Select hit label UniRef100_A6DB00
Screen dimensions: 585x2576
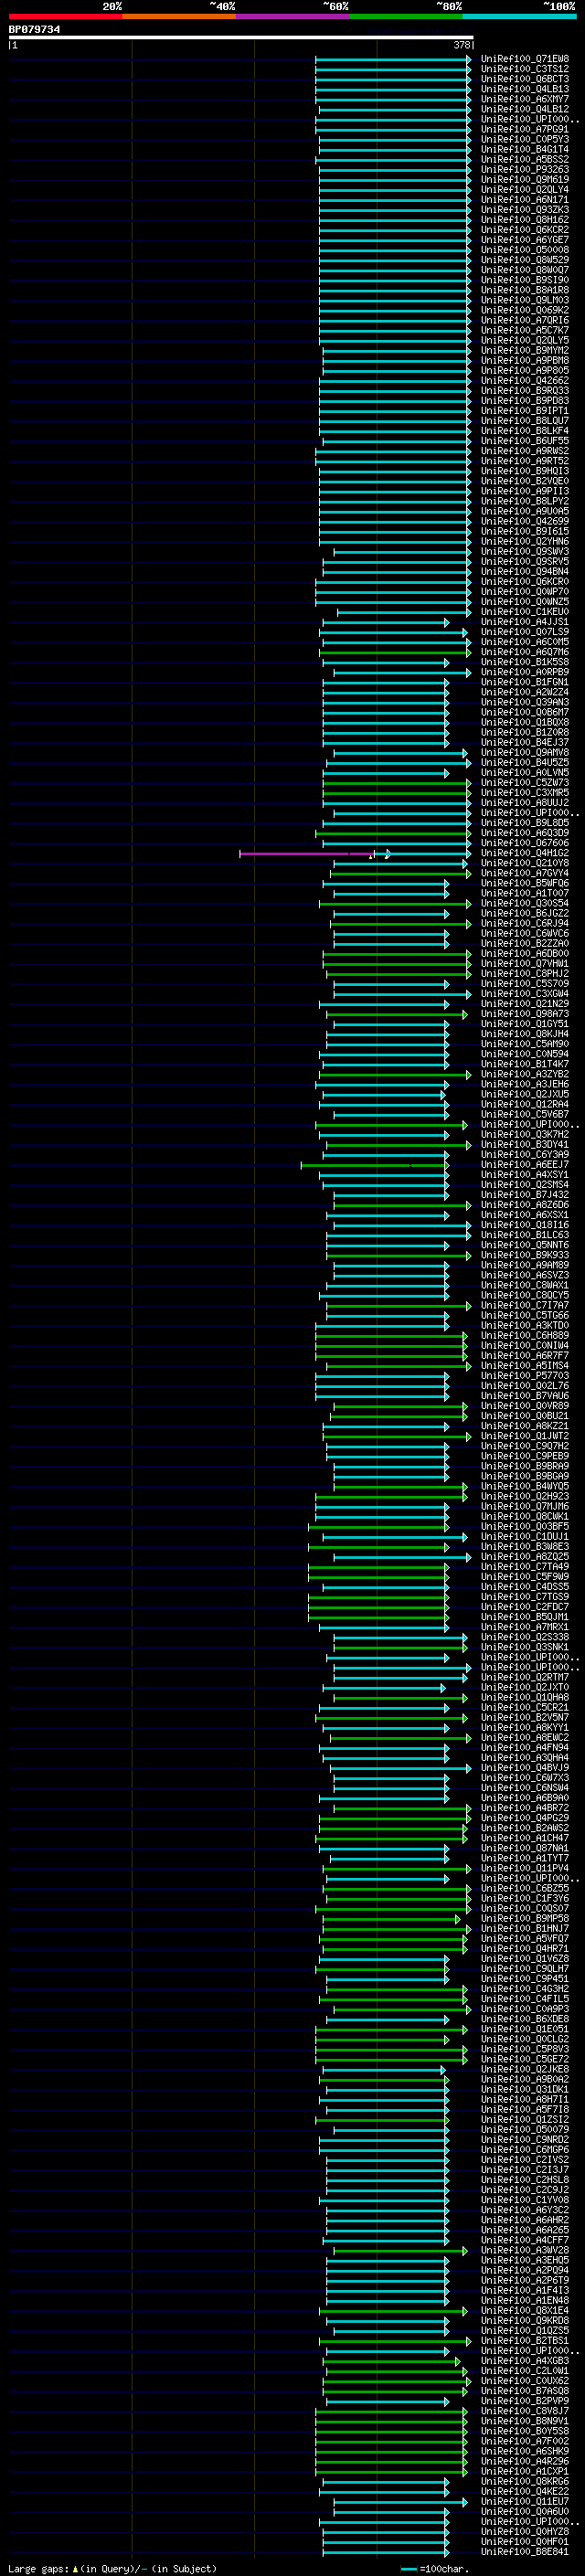pos(525,953)
